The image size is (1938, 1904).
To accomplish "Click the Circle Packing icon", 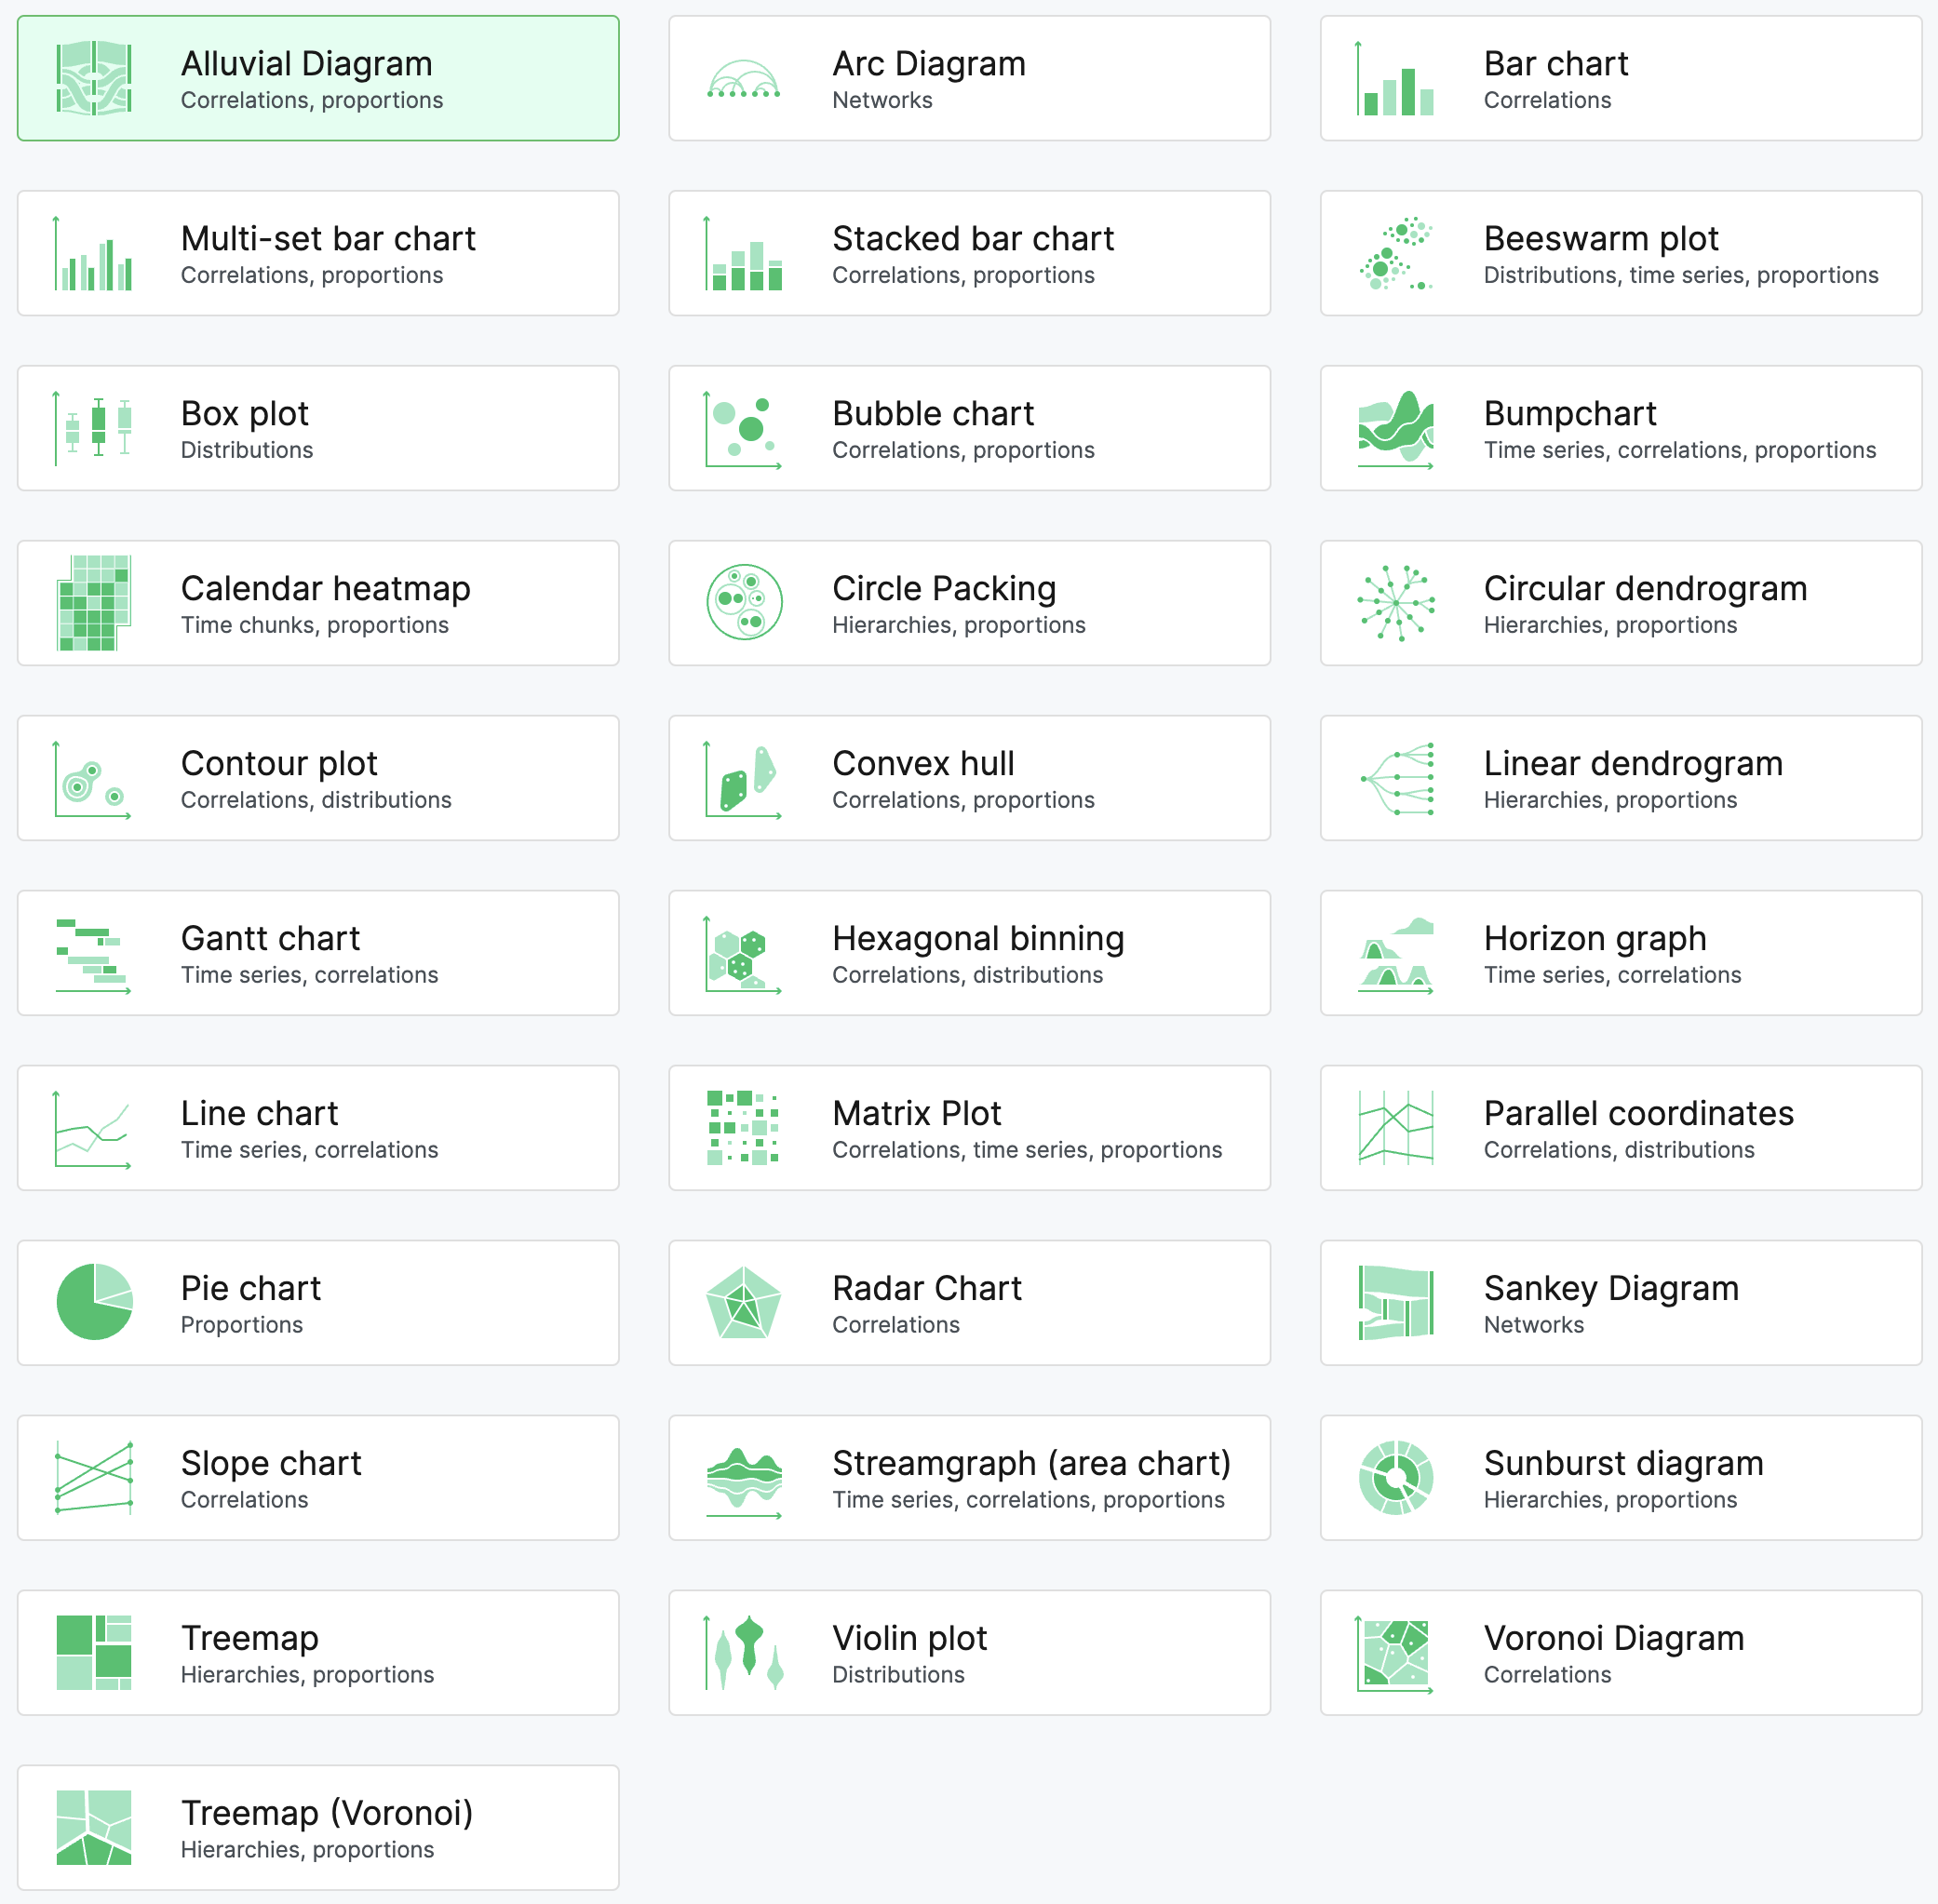I will (742, 602).
